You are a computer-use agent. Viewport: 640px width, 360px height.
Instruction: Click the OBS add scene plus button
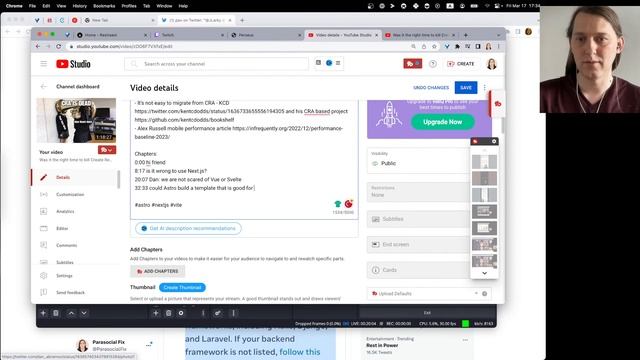pos(43,313)
